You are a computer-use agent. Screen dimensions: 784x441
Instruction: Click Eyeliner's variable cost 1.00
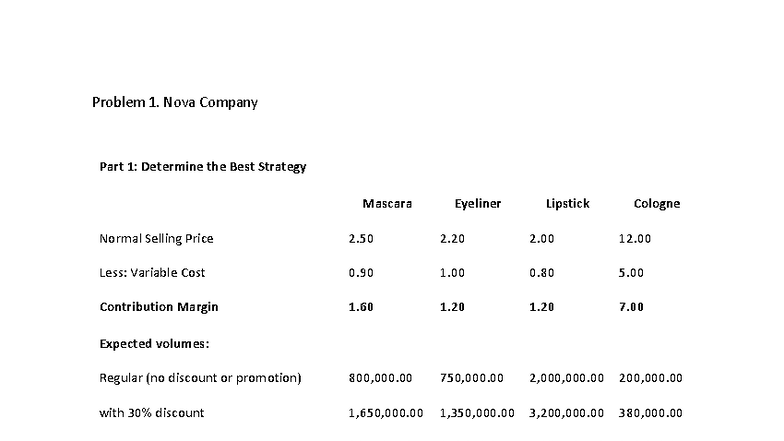point(452,273)
